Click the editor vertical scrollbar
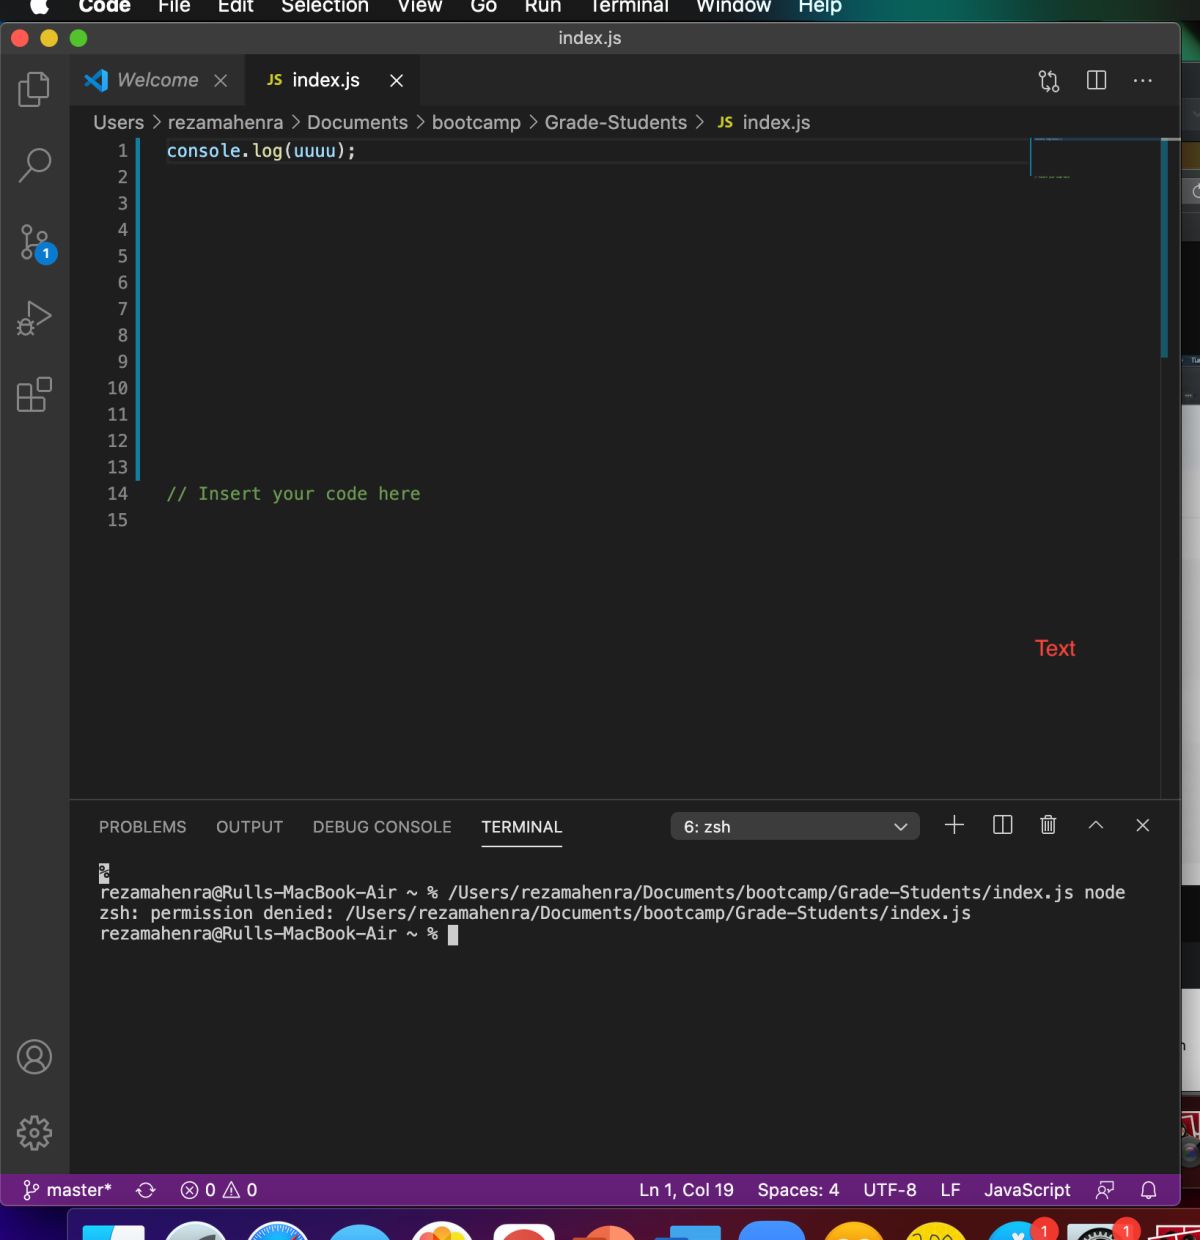 [1164, 248]
